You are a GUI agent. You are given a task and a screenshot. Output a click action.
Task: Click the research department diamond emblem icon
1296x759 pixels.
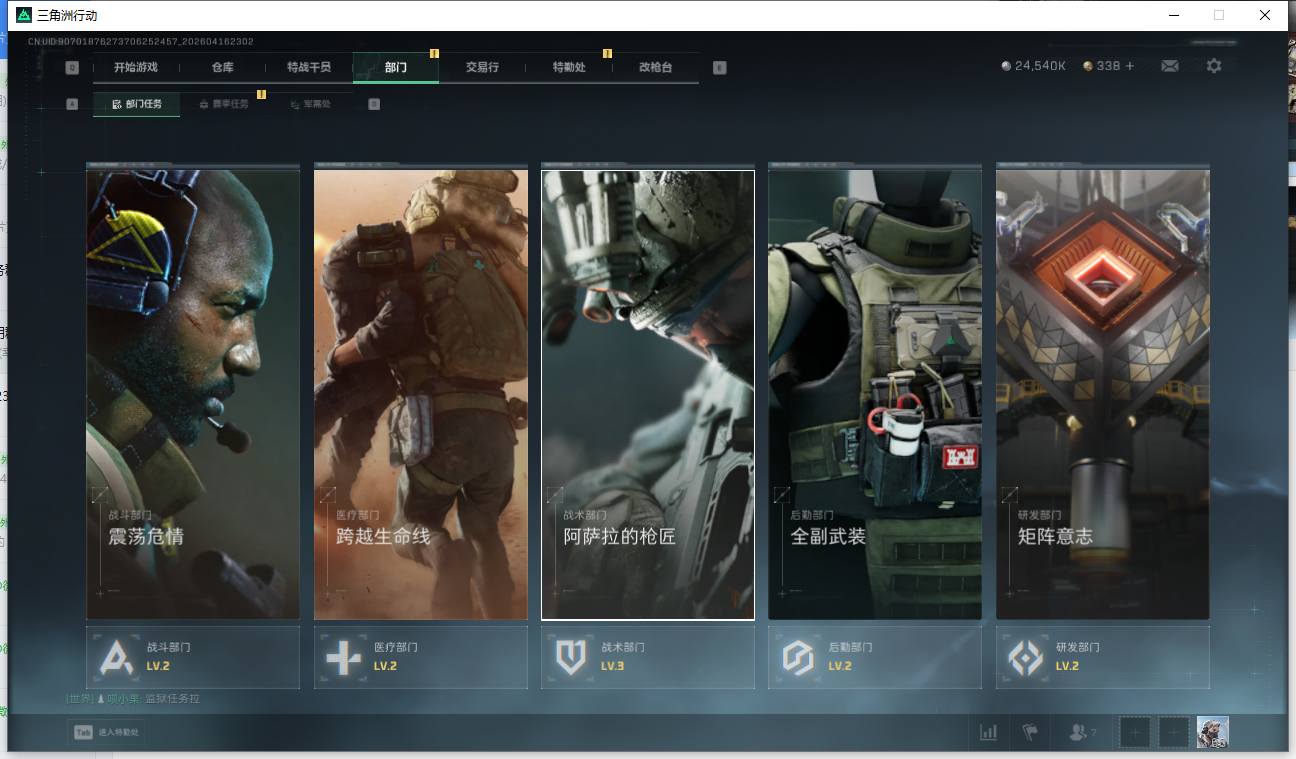pos(1026,658)
